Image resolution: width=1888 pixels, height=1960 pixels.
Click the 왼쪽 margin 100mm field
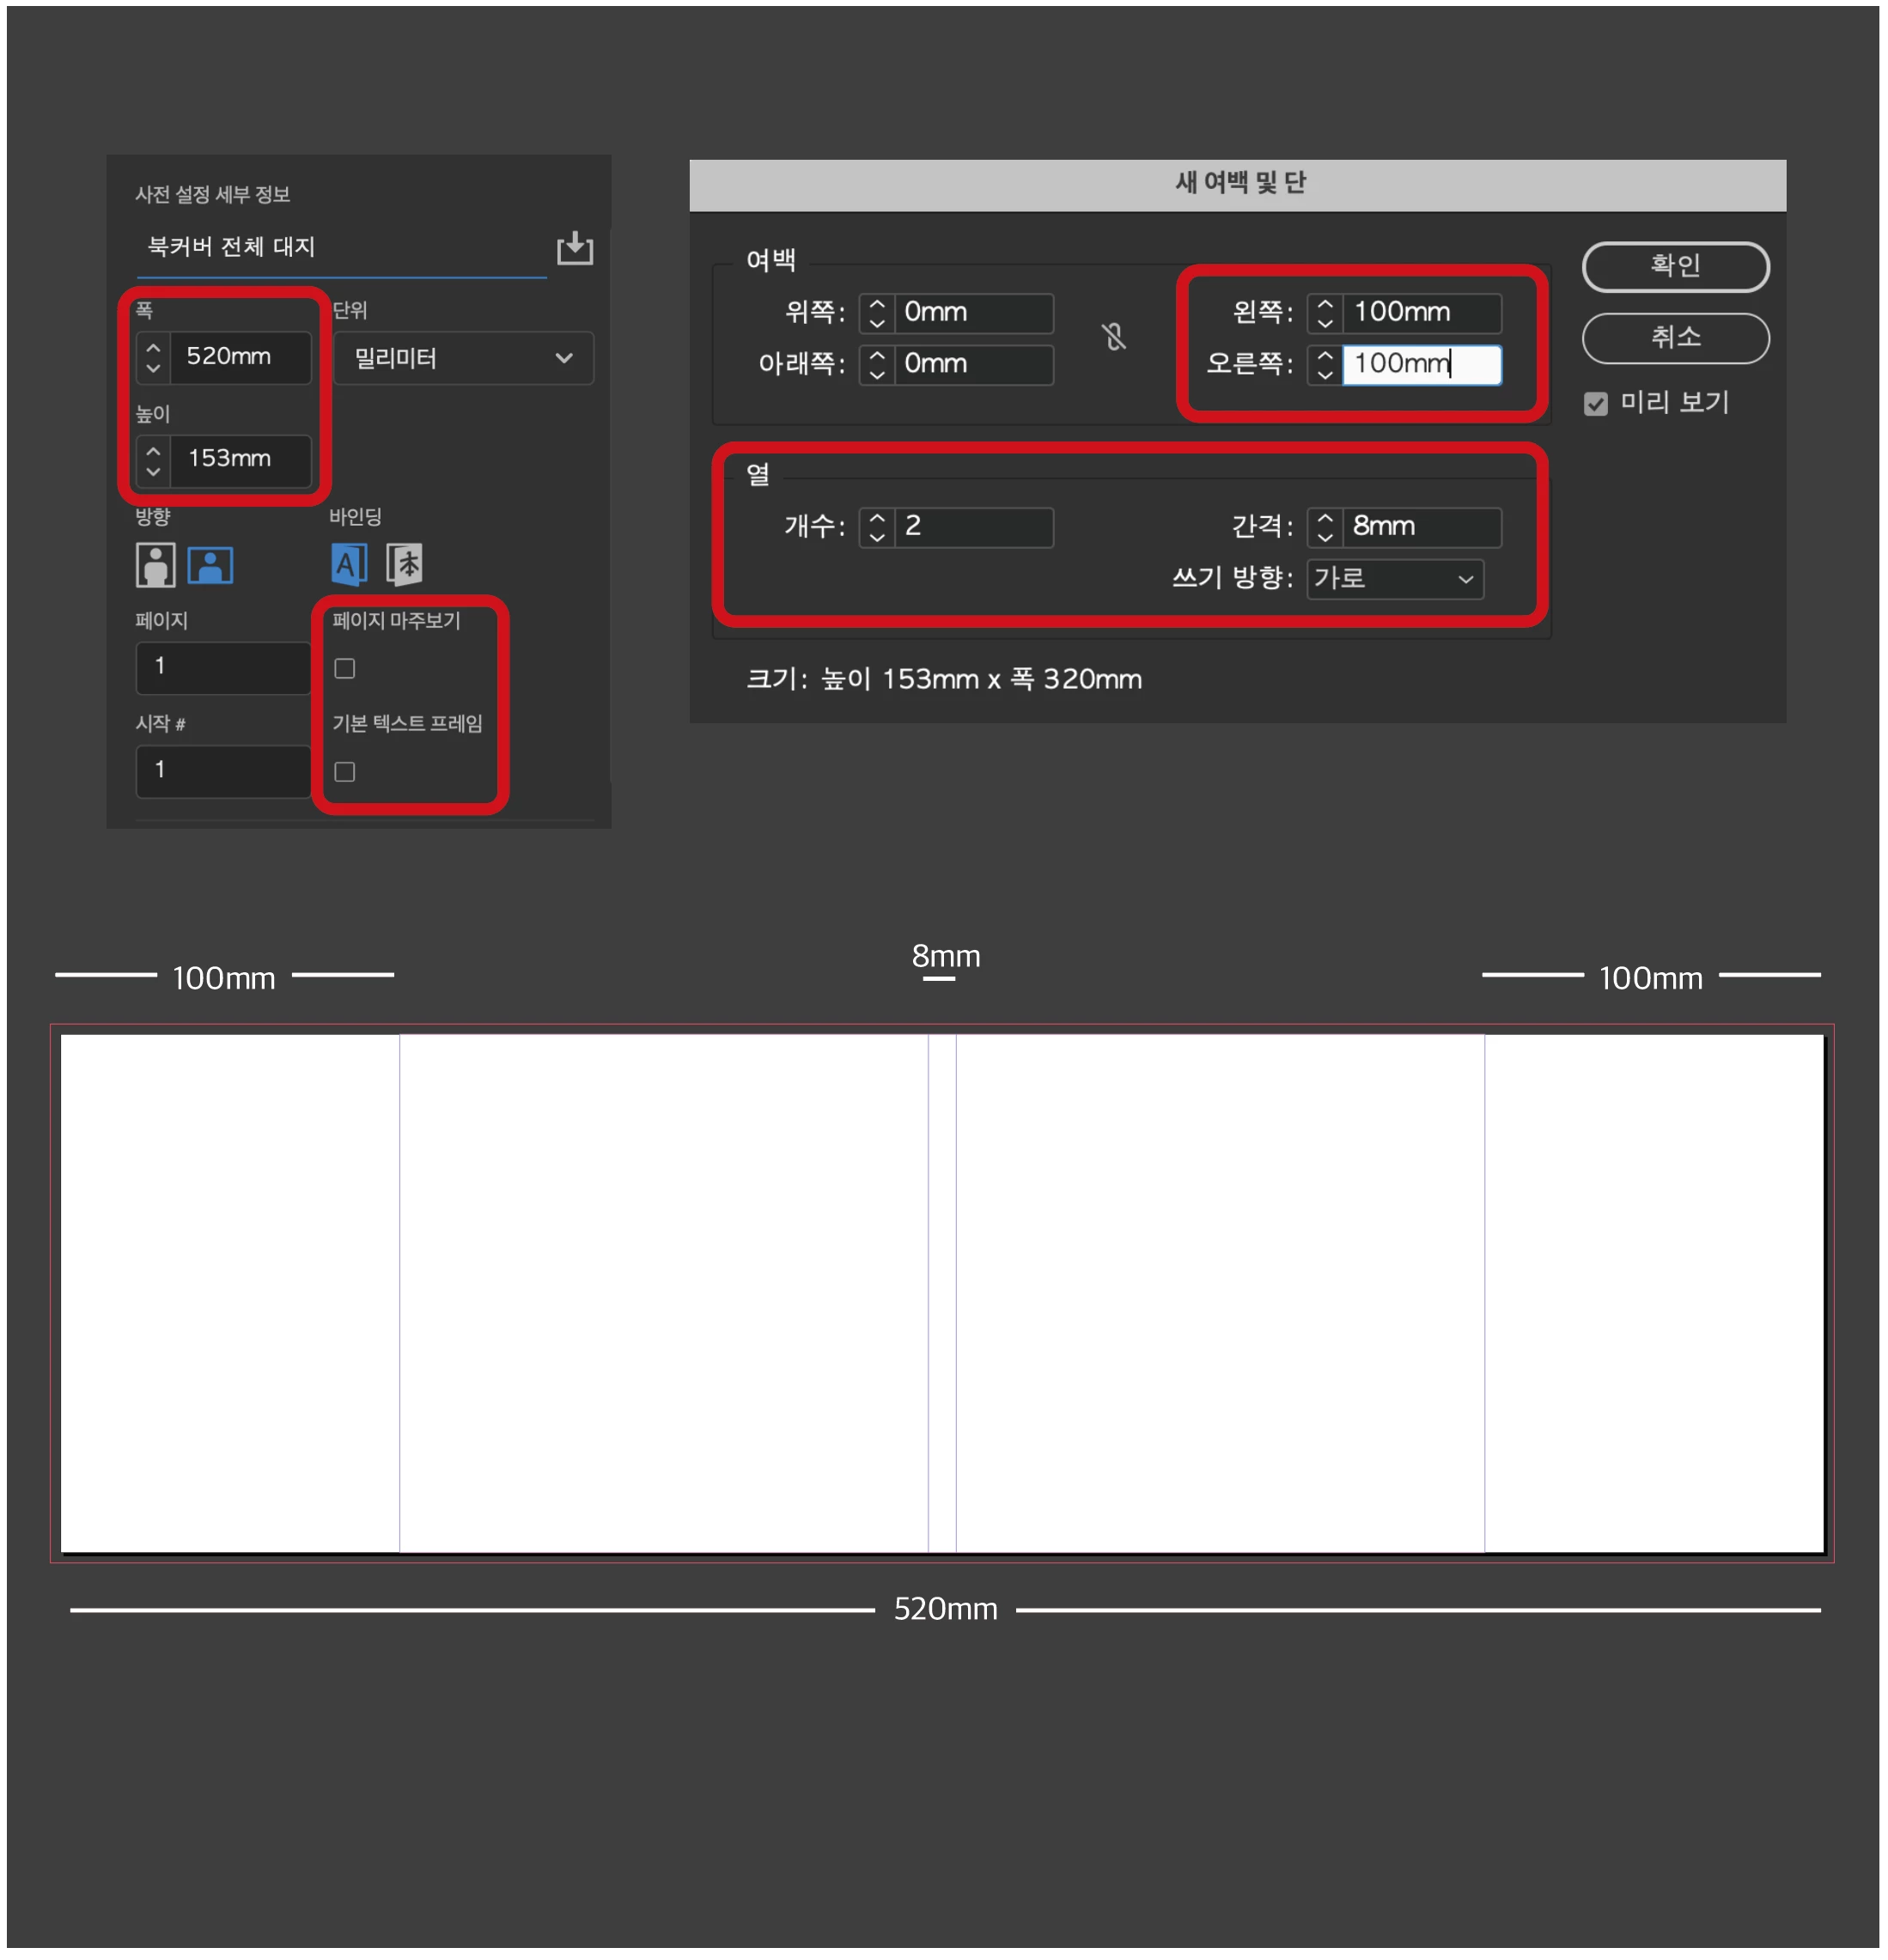pyautogui.click(x=1420, y=313)
